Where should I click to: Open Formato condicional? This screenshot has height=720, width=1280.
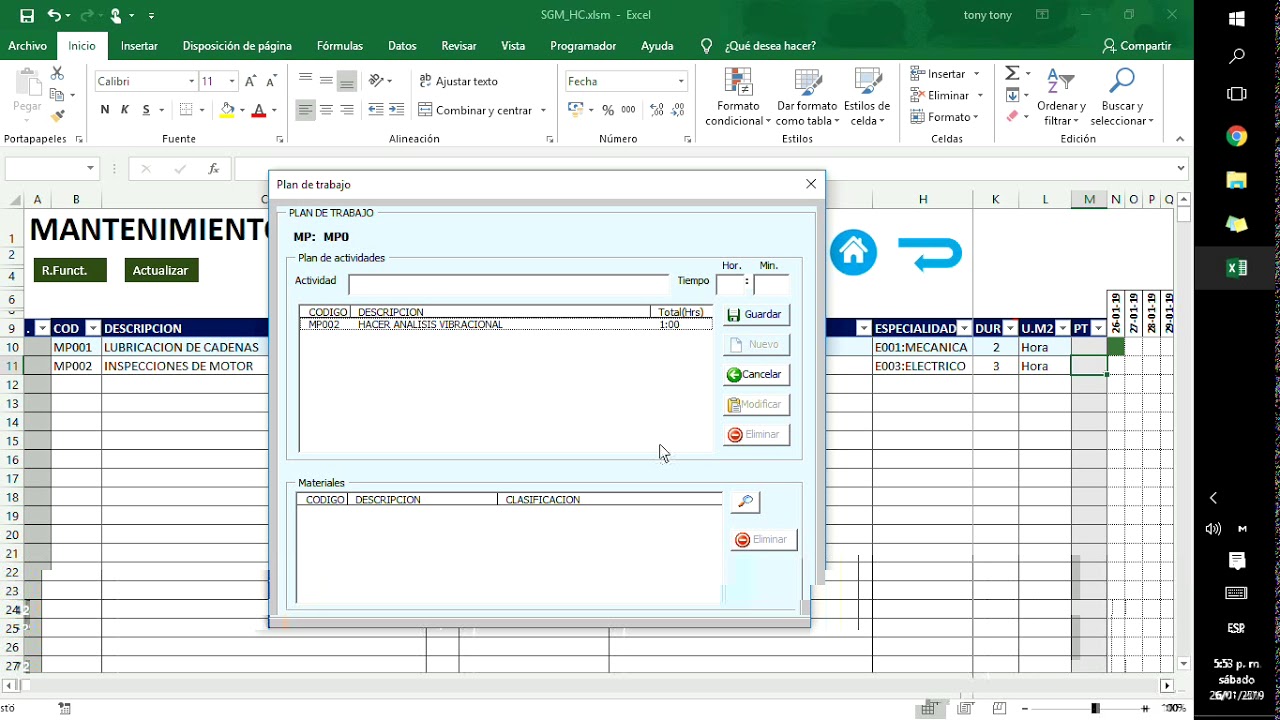coord(738,97)
